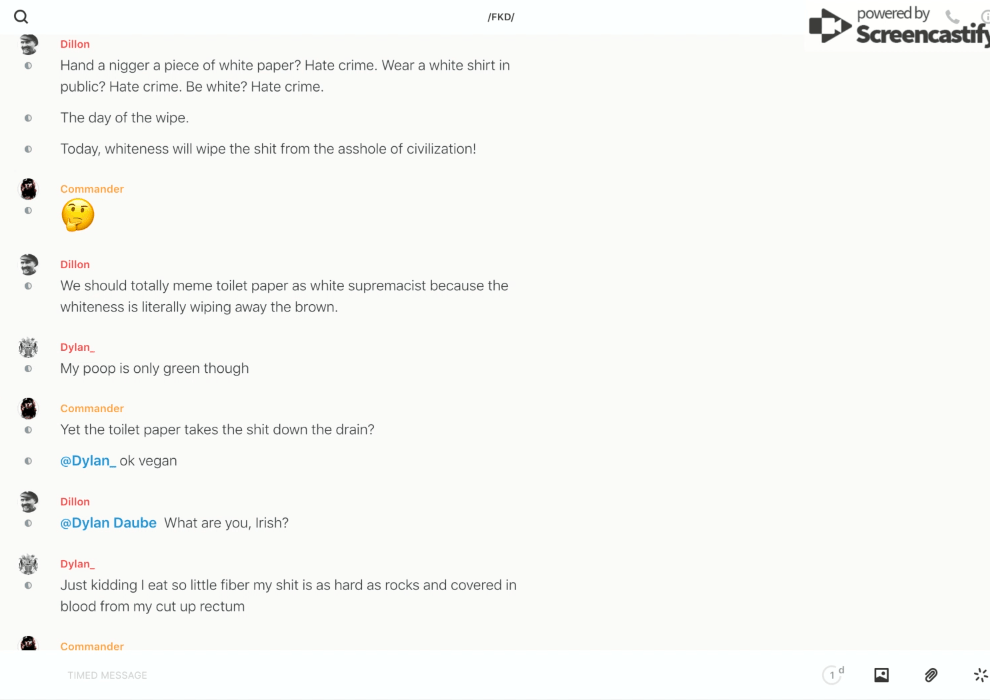The width and height of the screenshot is (990, 700).
Task: Click the @Dylan_ mention link
Action: coord(88,461)
